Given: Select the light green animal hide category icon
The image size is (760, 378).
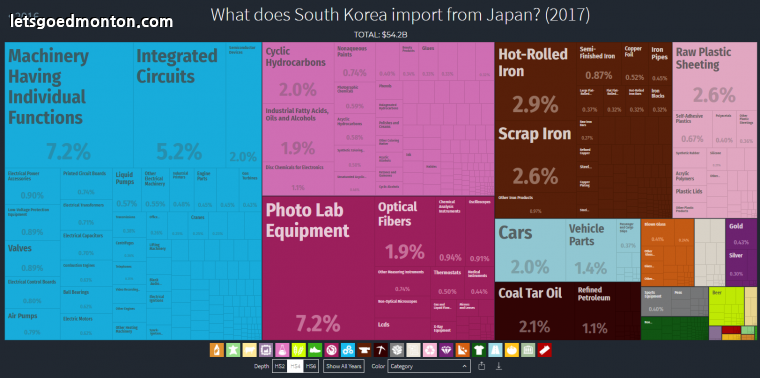Looking at the screenshot, I should (233, 350).
